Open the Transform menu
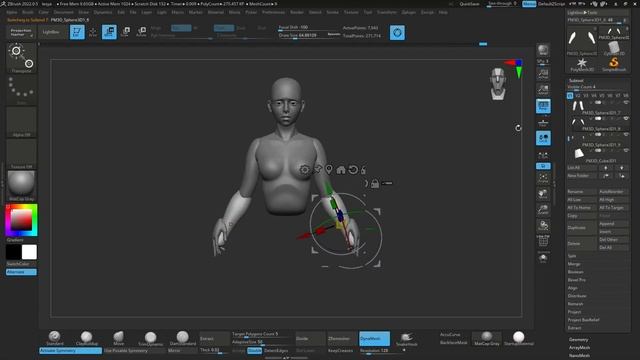This screenshot has width=640, height=360. [386, 12]
